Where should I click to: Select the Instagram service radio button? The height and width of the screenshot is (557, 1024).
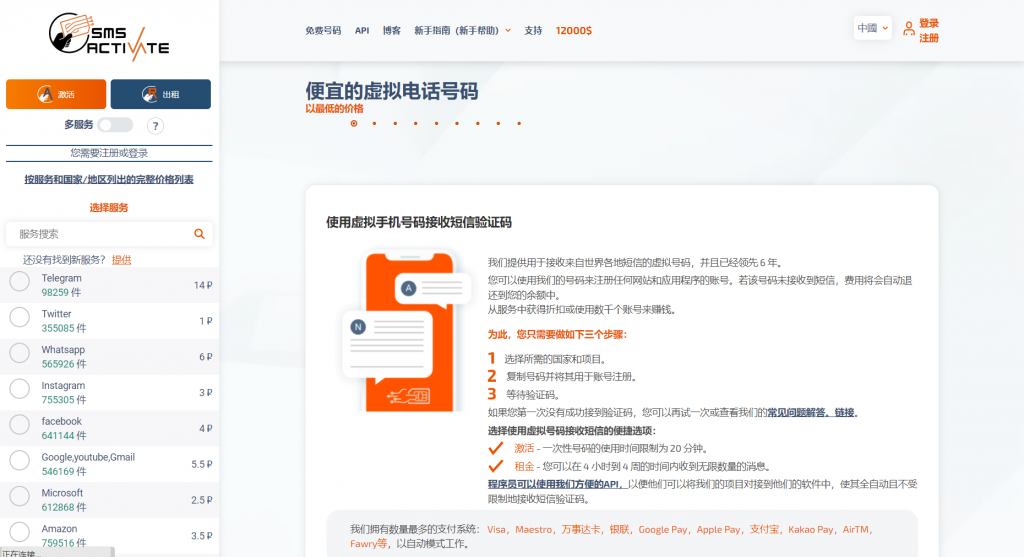[20, 389]
